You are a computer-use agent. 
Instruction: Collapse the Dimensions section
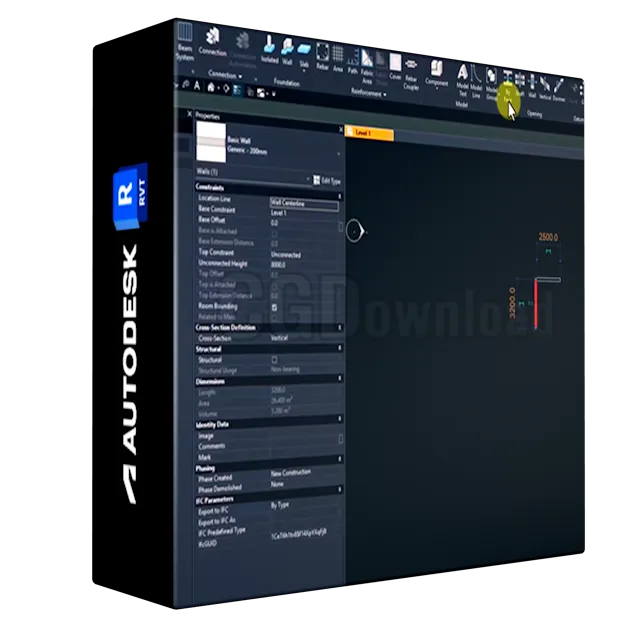[x=340, y=378]
